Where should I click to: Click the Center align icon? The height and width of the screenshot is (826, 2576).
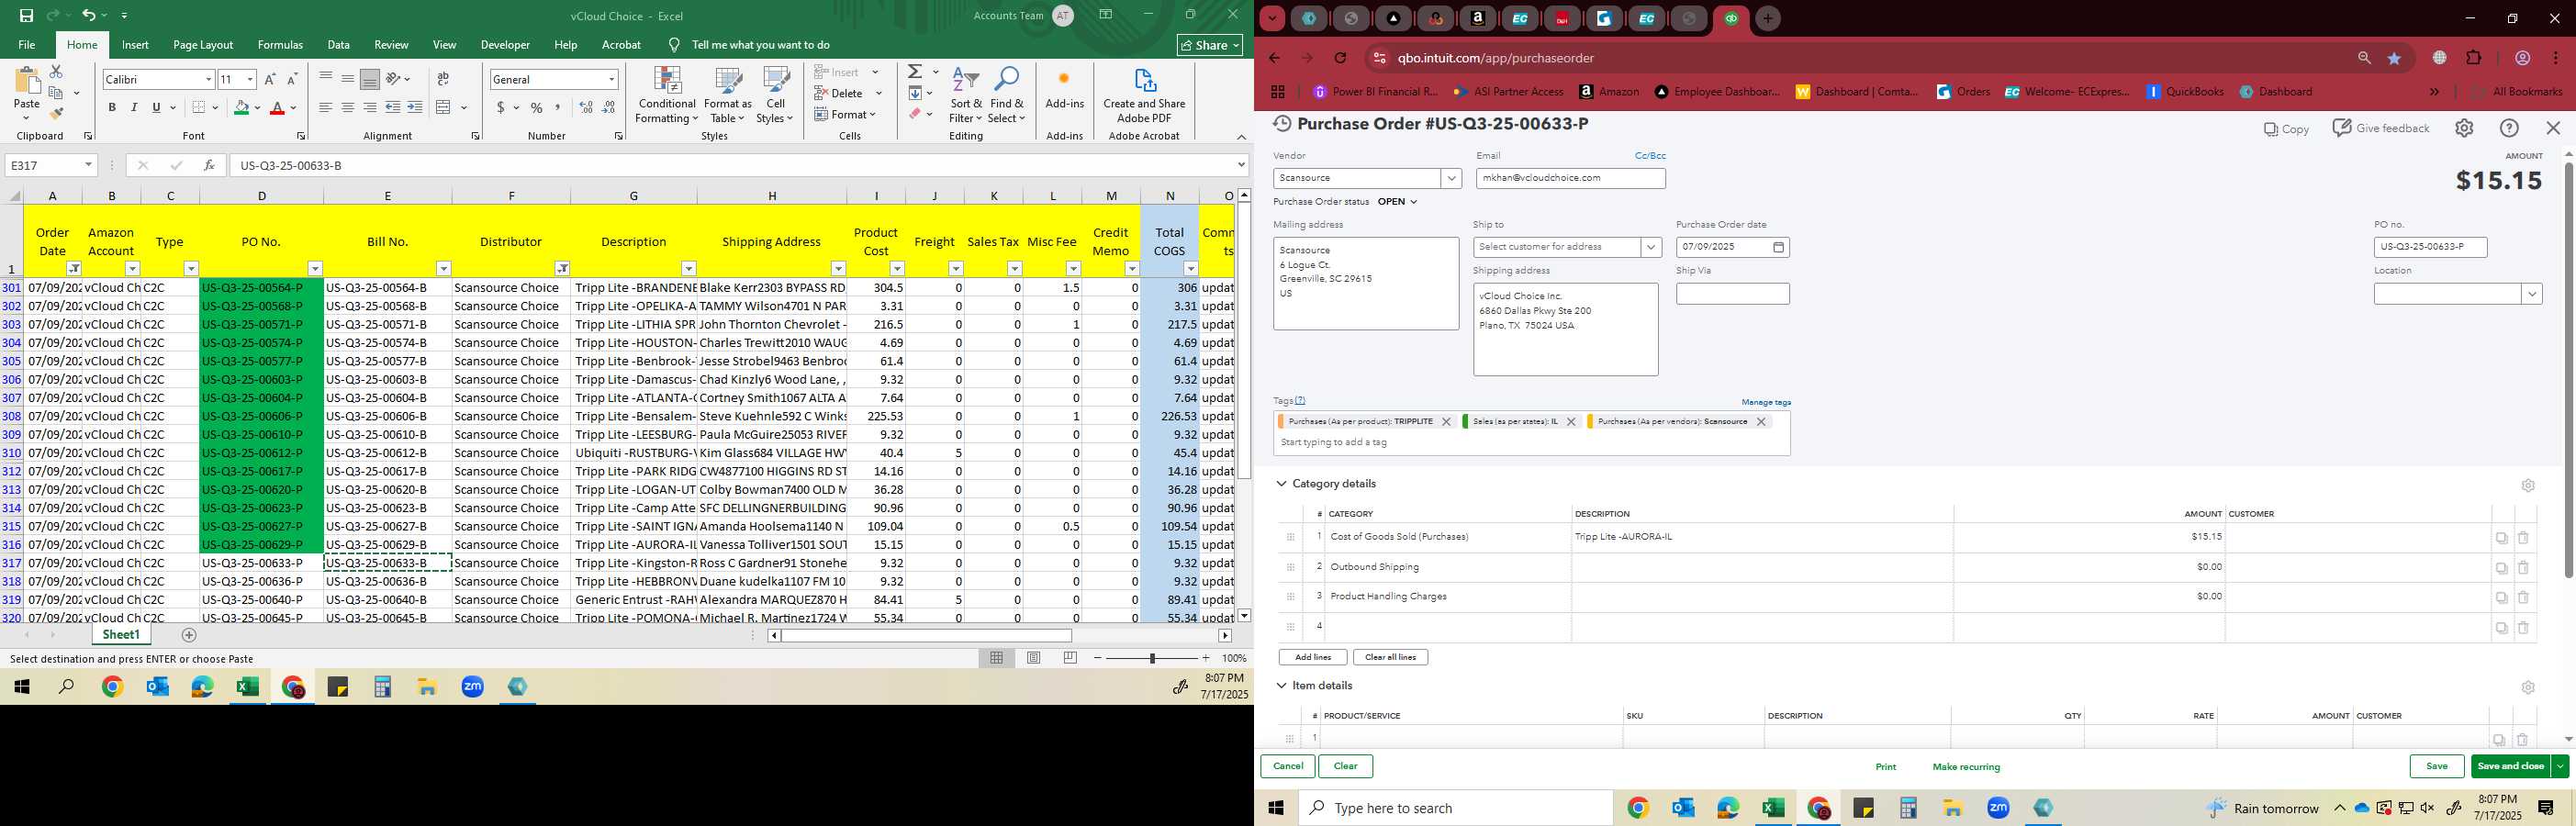point(348,107)
